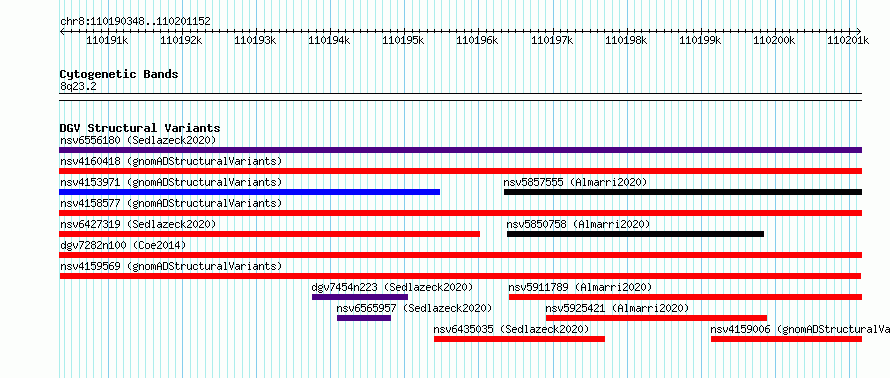890x378 pixels.
Task: Click the red bar under nsv4158577
Action: pyautogui.click(x=460, y=213)
